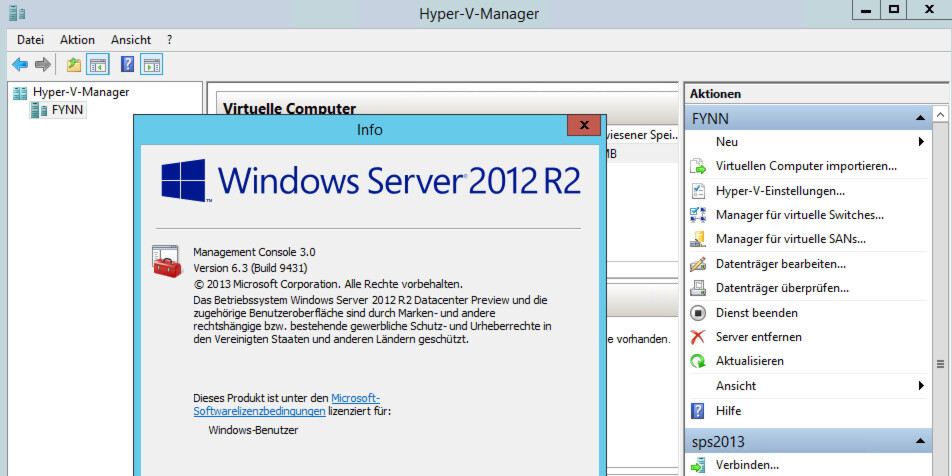Screen dimensions: 952x476
Task: Click the Verbinden icon under sps2013
Action: pos(698,466)
